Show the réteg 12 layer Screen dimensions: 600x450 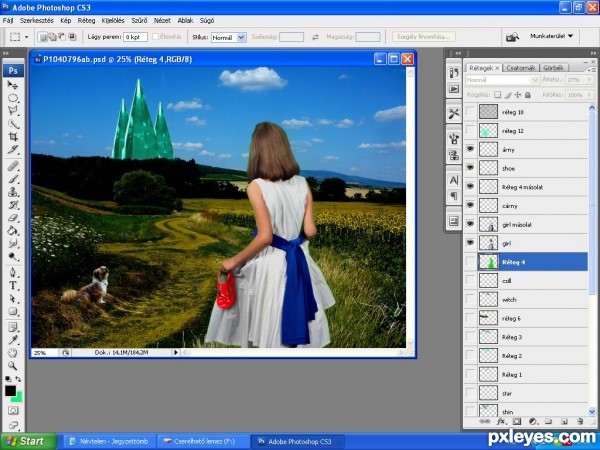(470, 130)
